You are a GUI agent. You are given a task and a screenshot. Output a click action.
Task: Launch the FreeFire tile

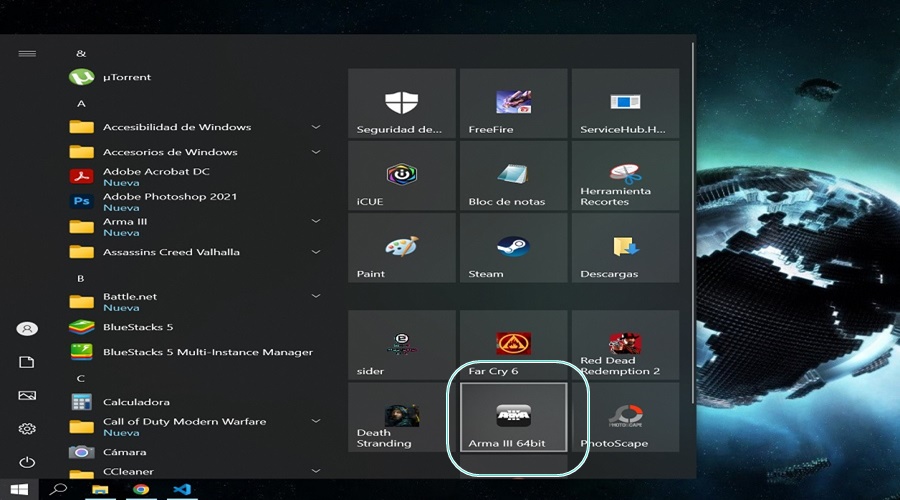514,103
